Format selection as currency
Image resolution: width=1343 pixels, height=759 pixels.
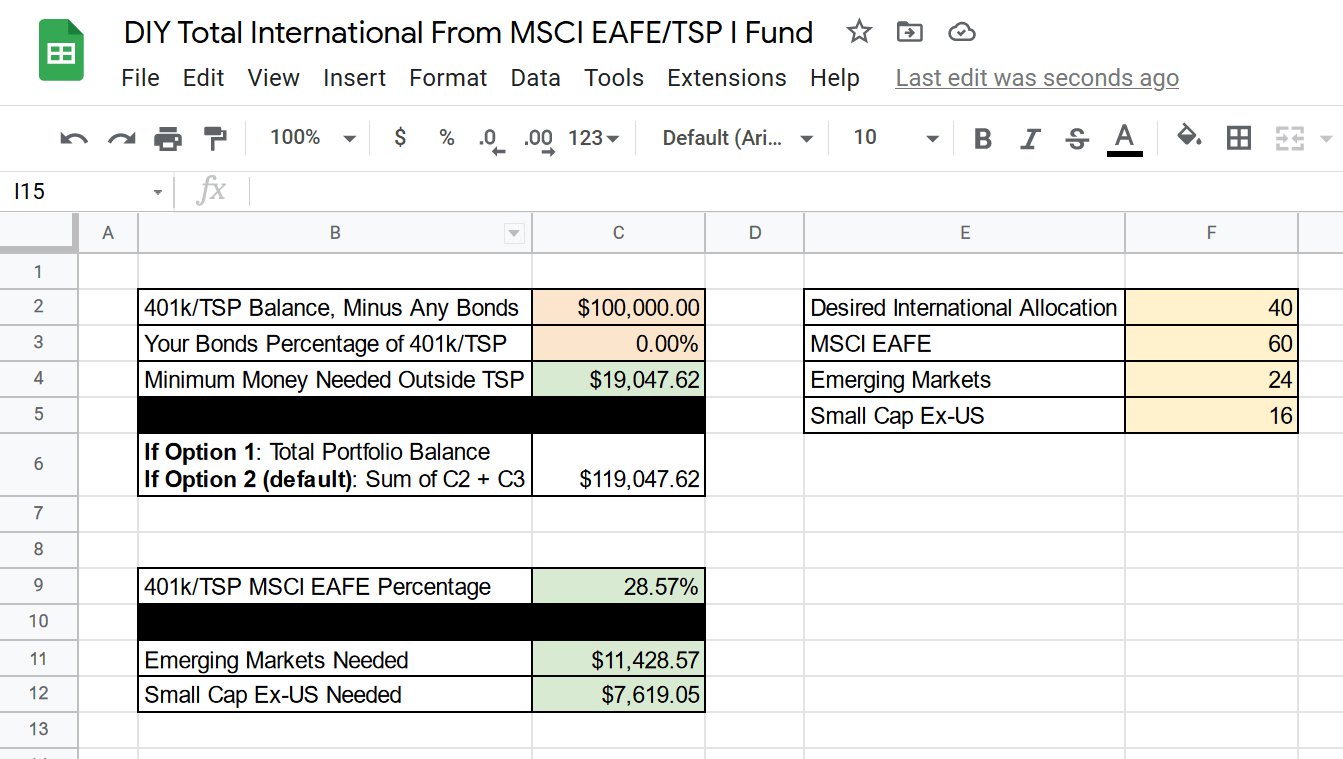pyautogui.click(x=400, y=137)
